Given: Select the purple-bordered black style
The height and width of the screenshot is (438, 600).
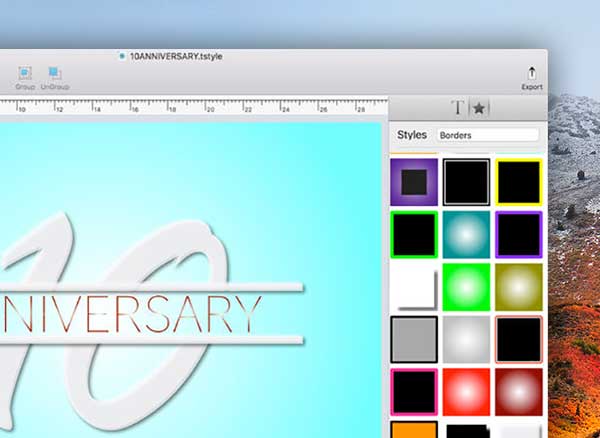Looking at the screenshot, I should (x=518, y=234).
